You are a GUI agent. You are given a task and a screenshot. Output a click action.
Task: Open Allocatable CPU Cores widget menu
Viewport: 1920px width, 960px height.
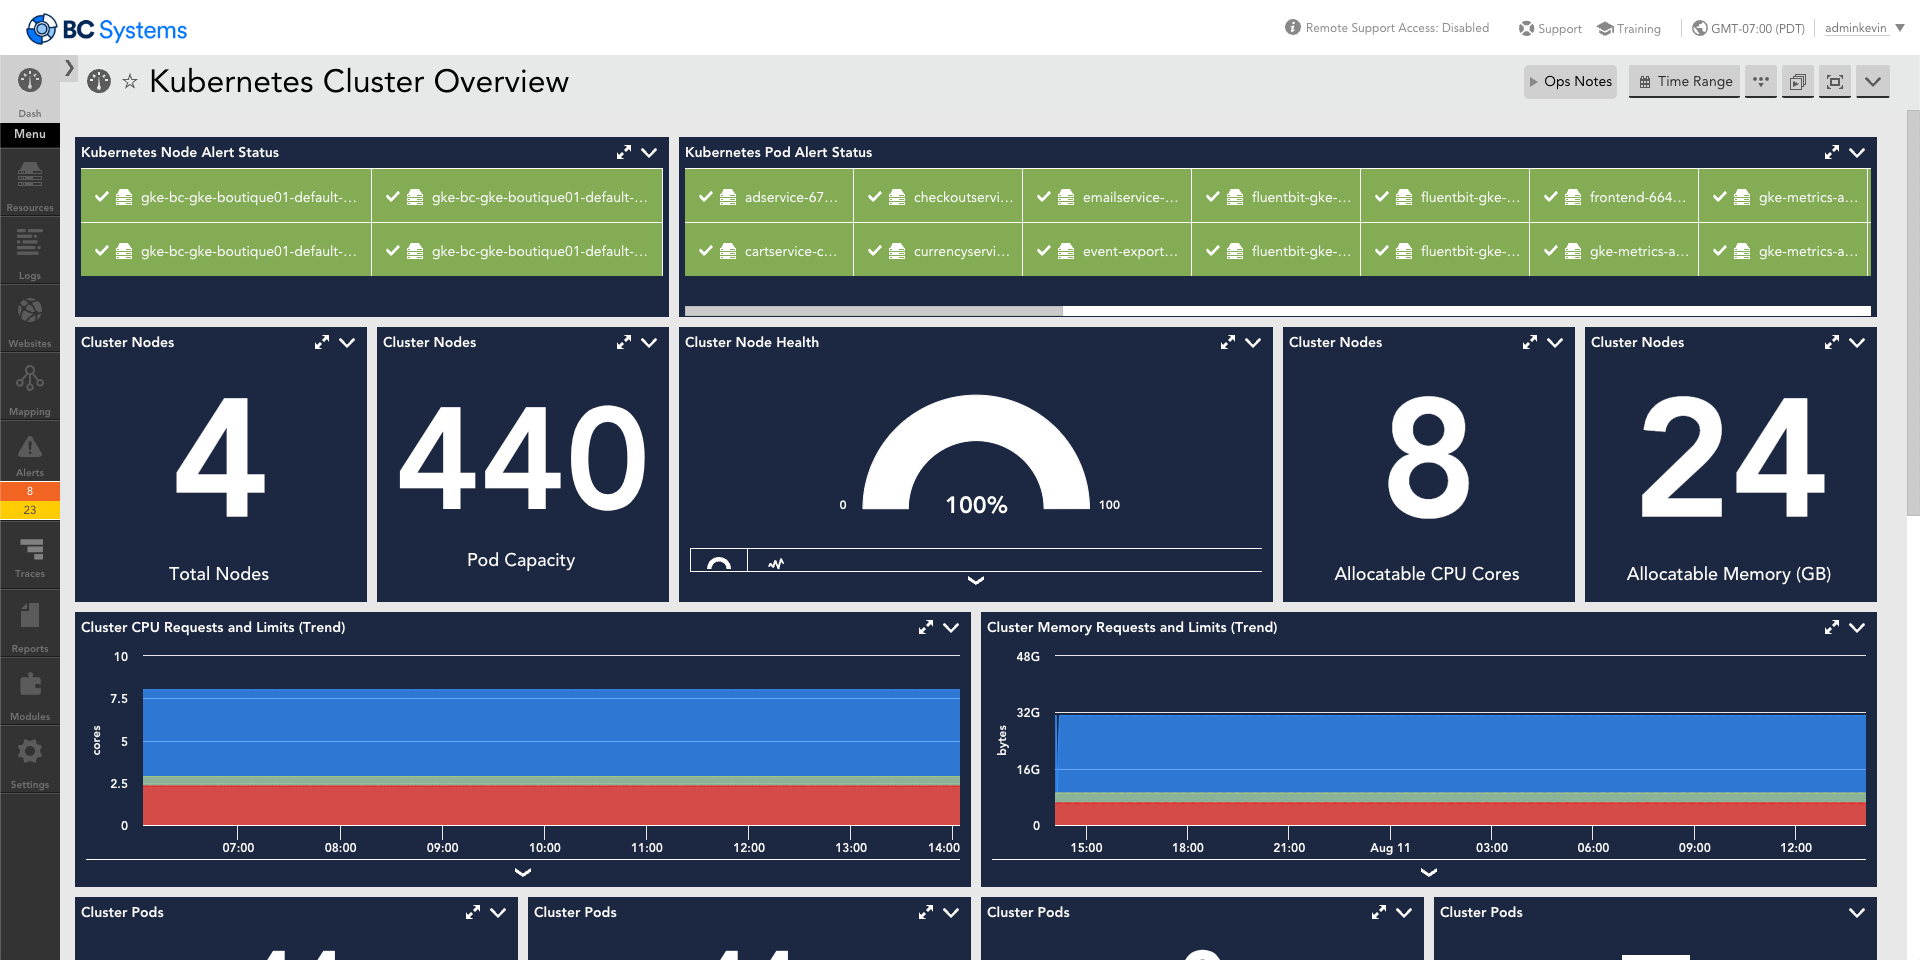point(1555,342)
